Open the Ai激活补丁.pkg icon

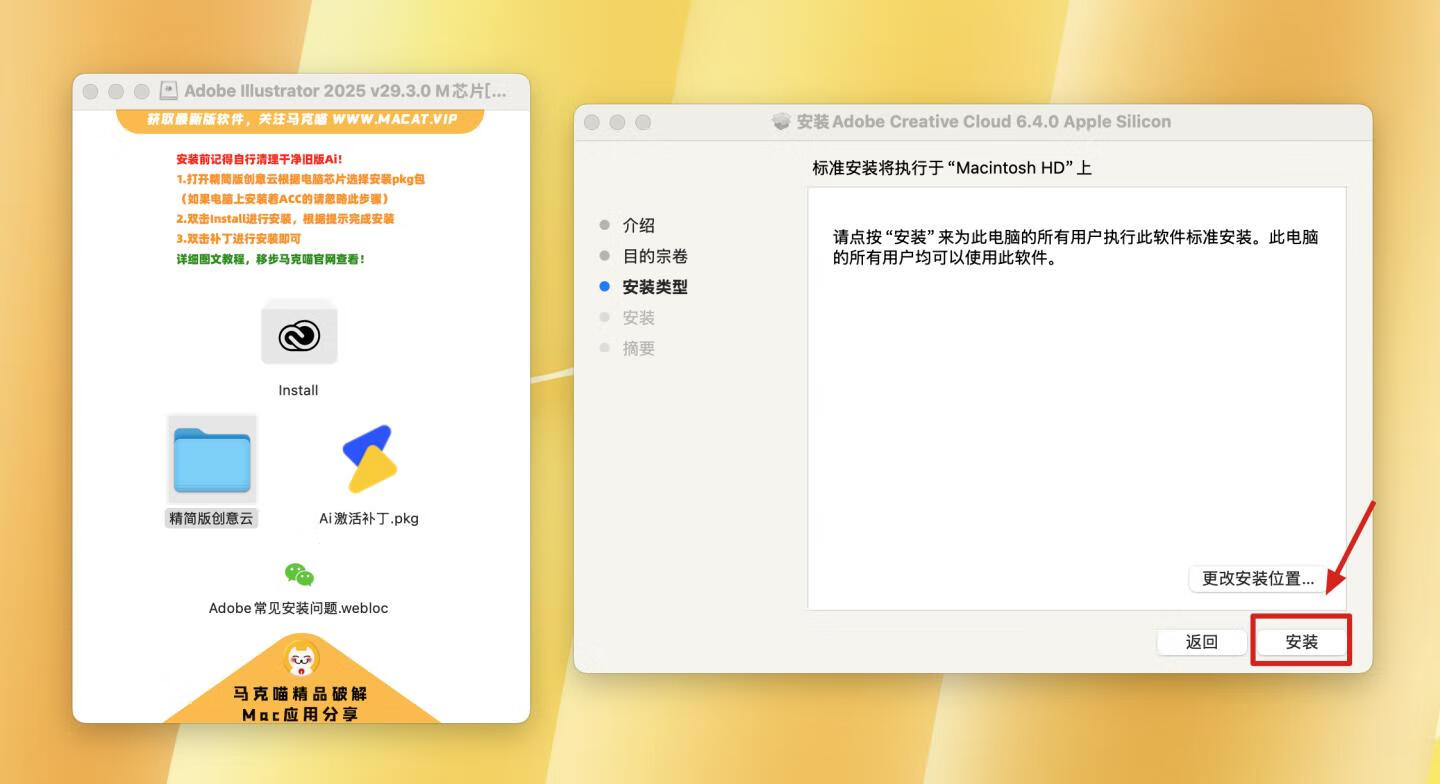pos(369,459)
